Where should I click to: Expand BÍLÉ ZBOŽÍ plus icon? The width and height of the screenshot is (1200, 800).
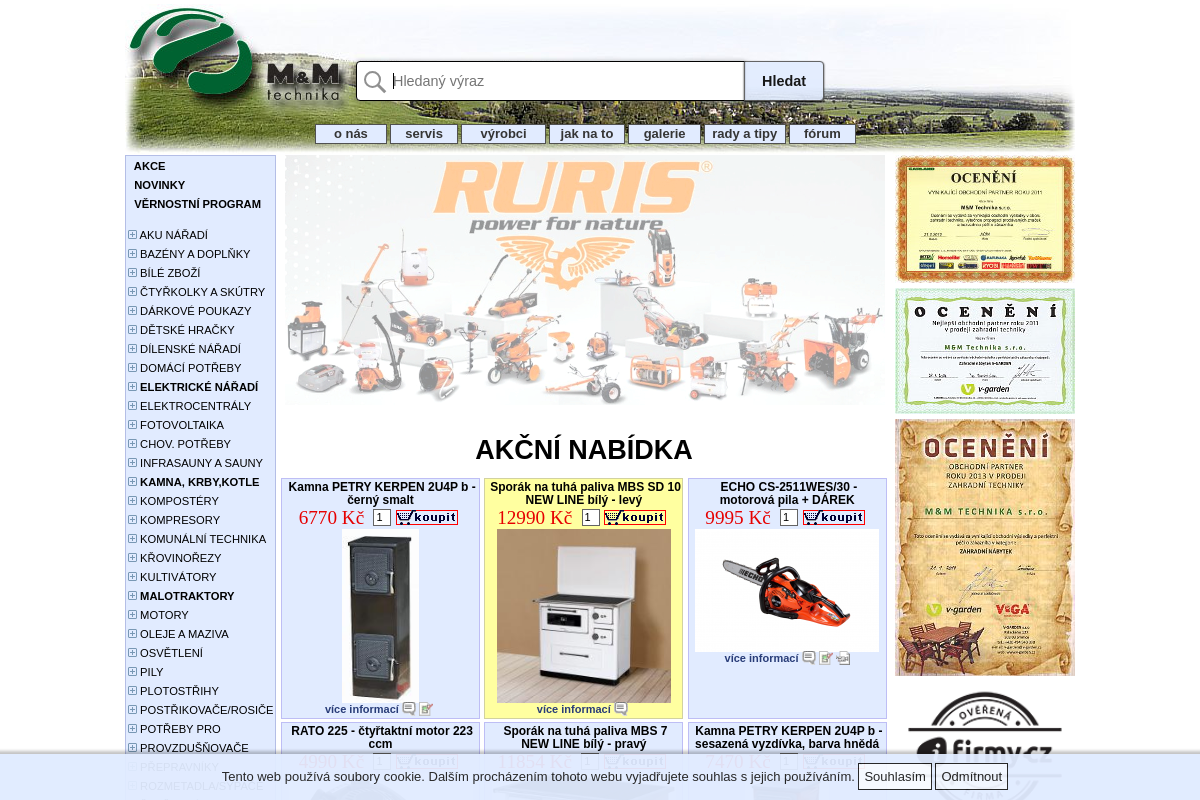click(132, 273)
